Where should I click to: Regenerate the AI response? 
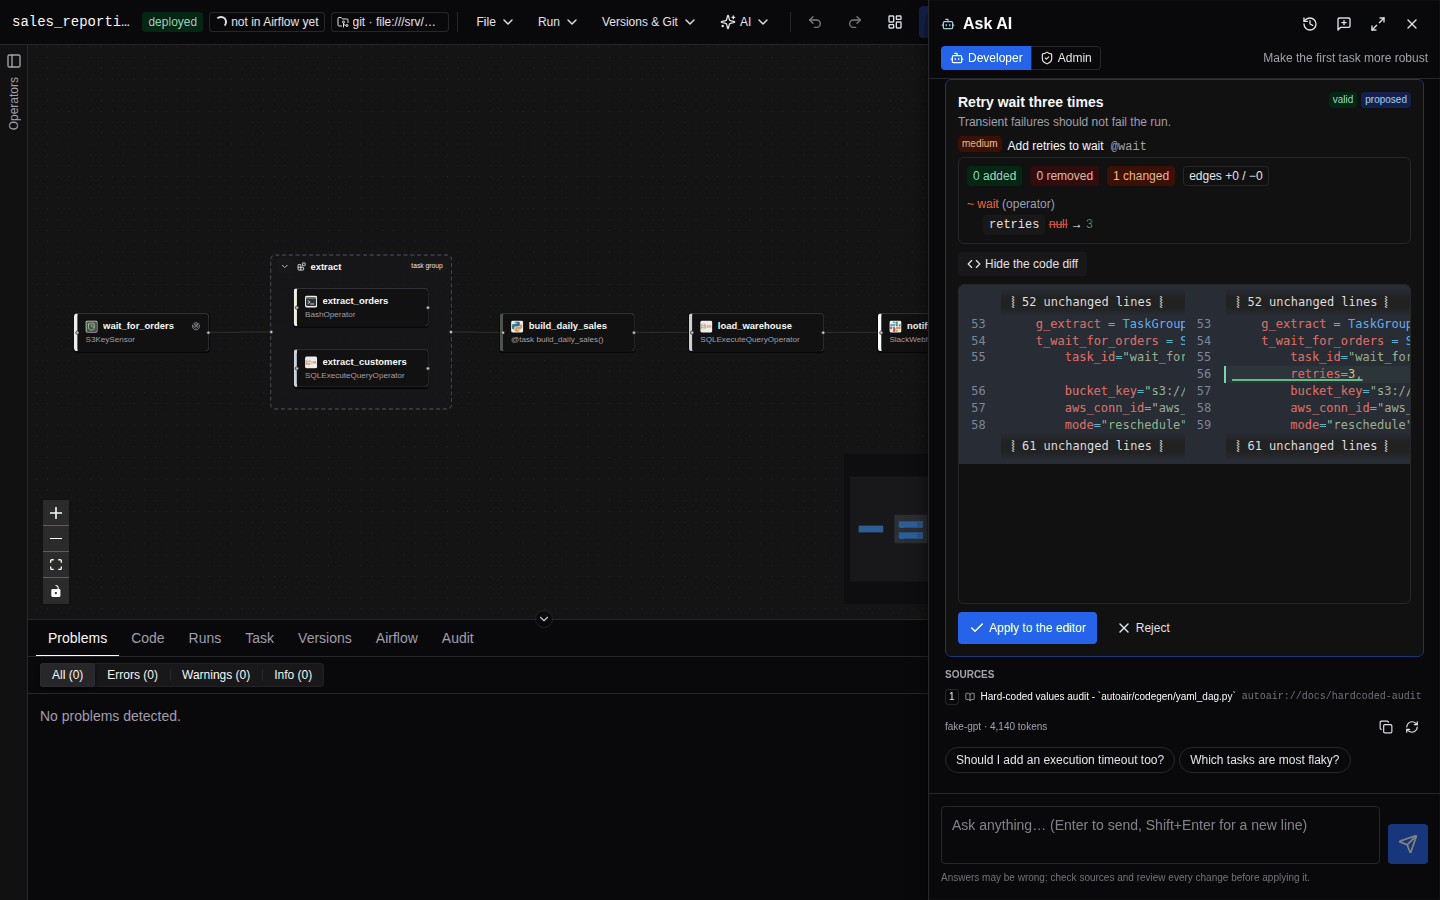pyautogui.click(x=1412, y=727)
